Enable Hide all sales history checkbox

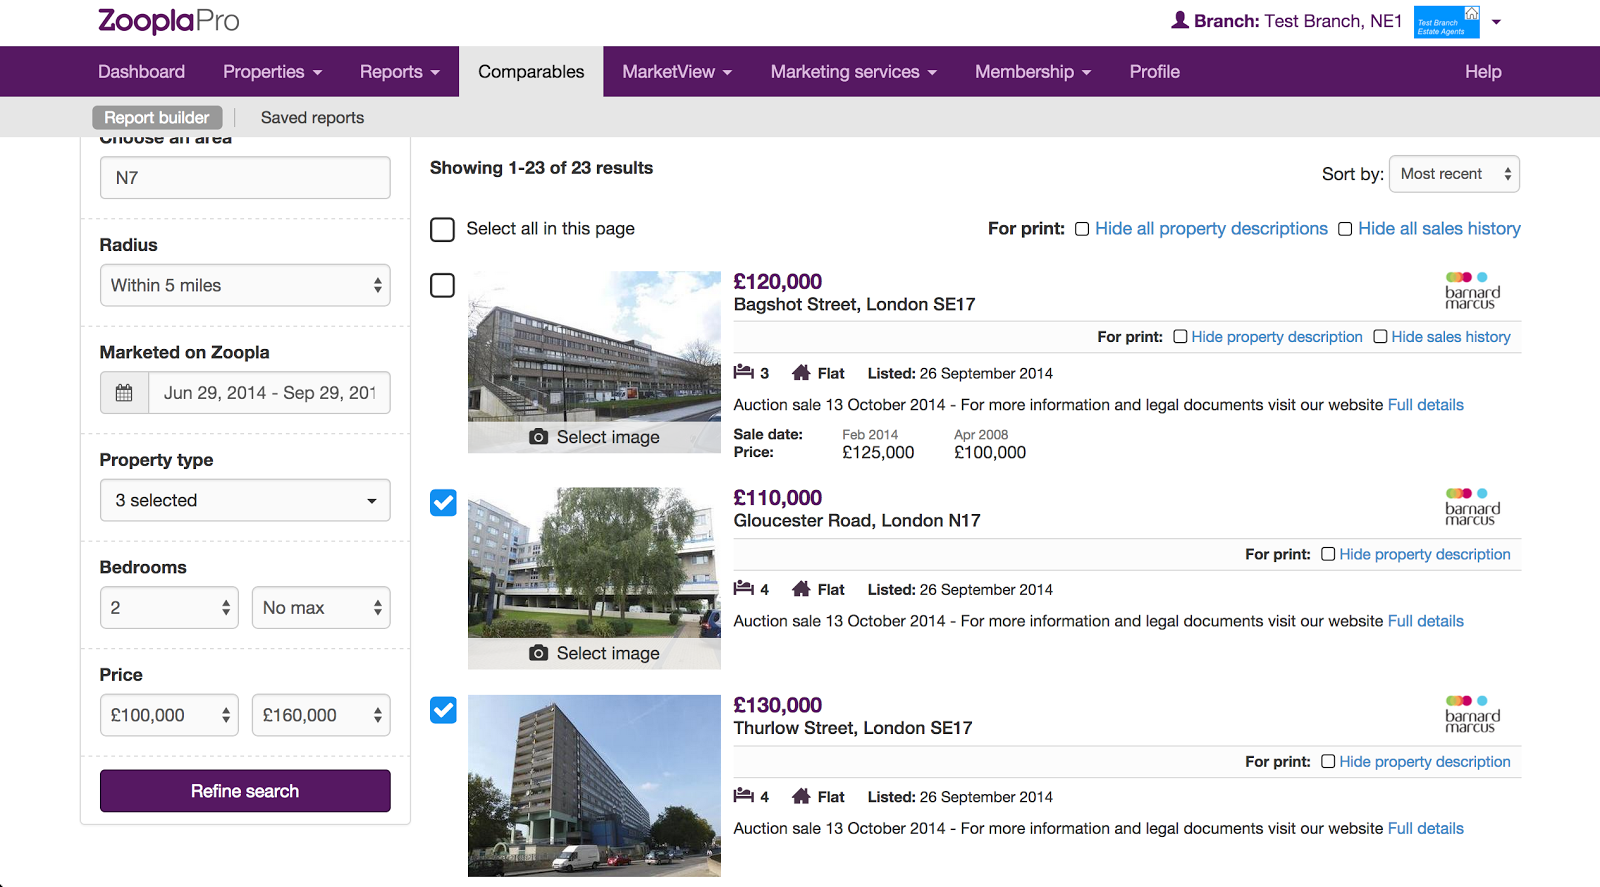(1345, 229)
